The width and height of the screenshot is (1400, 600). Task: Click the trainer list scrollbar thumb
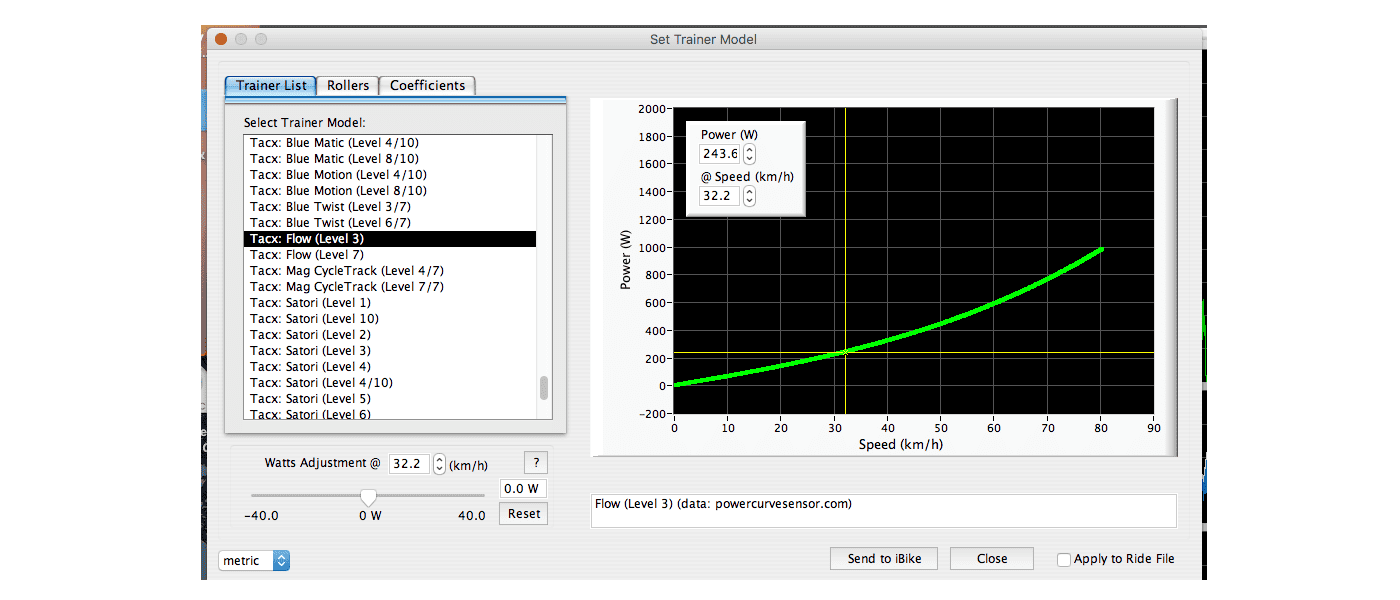(x=544, y=388)
